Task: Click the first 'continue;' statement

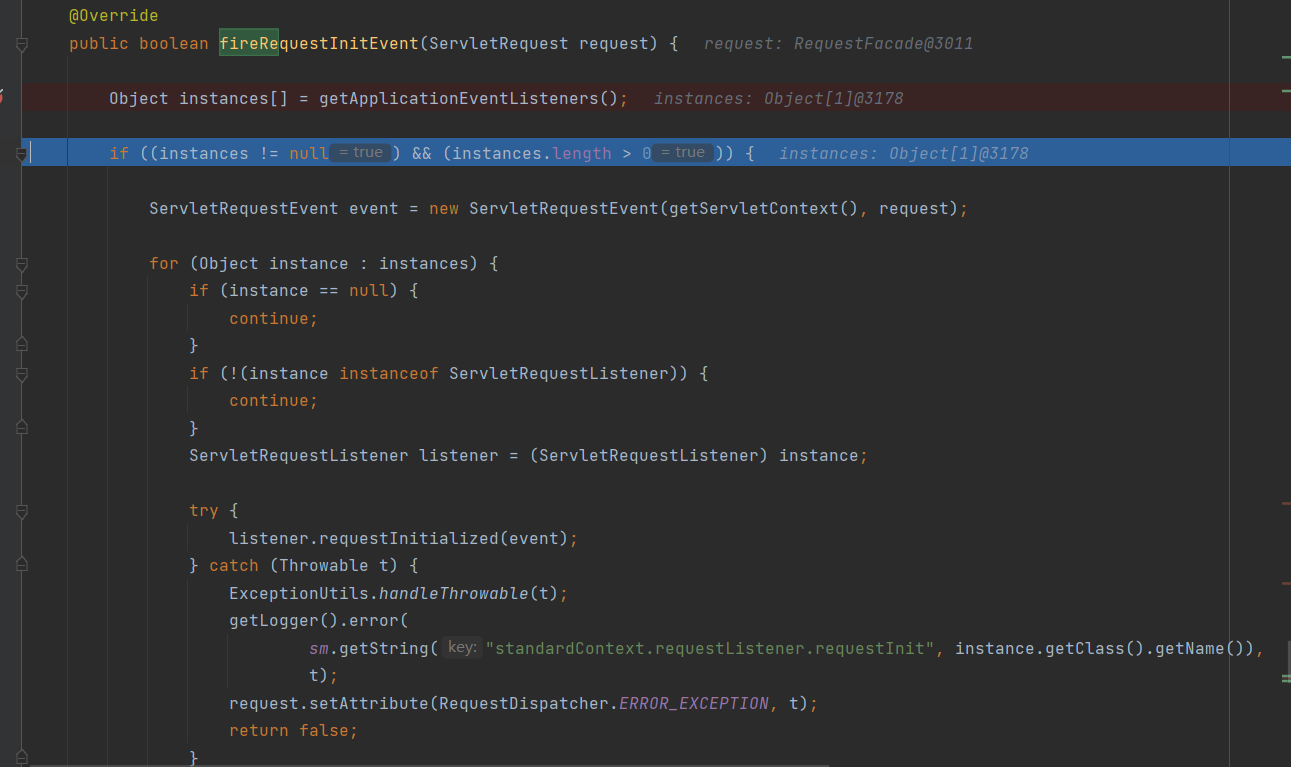Action: pyautogui.click(x=273, y=318)
